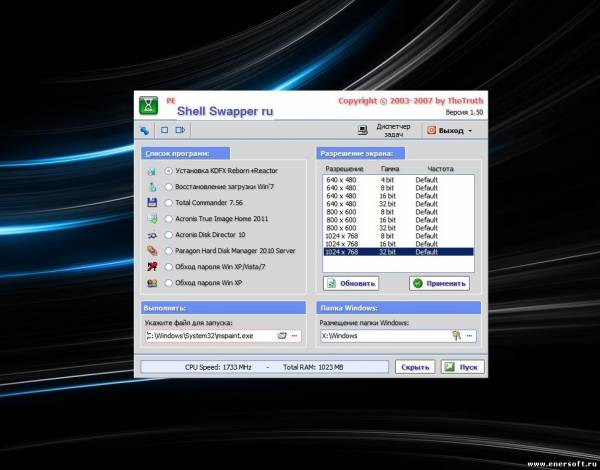Image resolution: width=600 pixels, height=470 pixels.
Task: Select the 640 x 480 4 bit resolution row
Action: (x=398, y=180)
